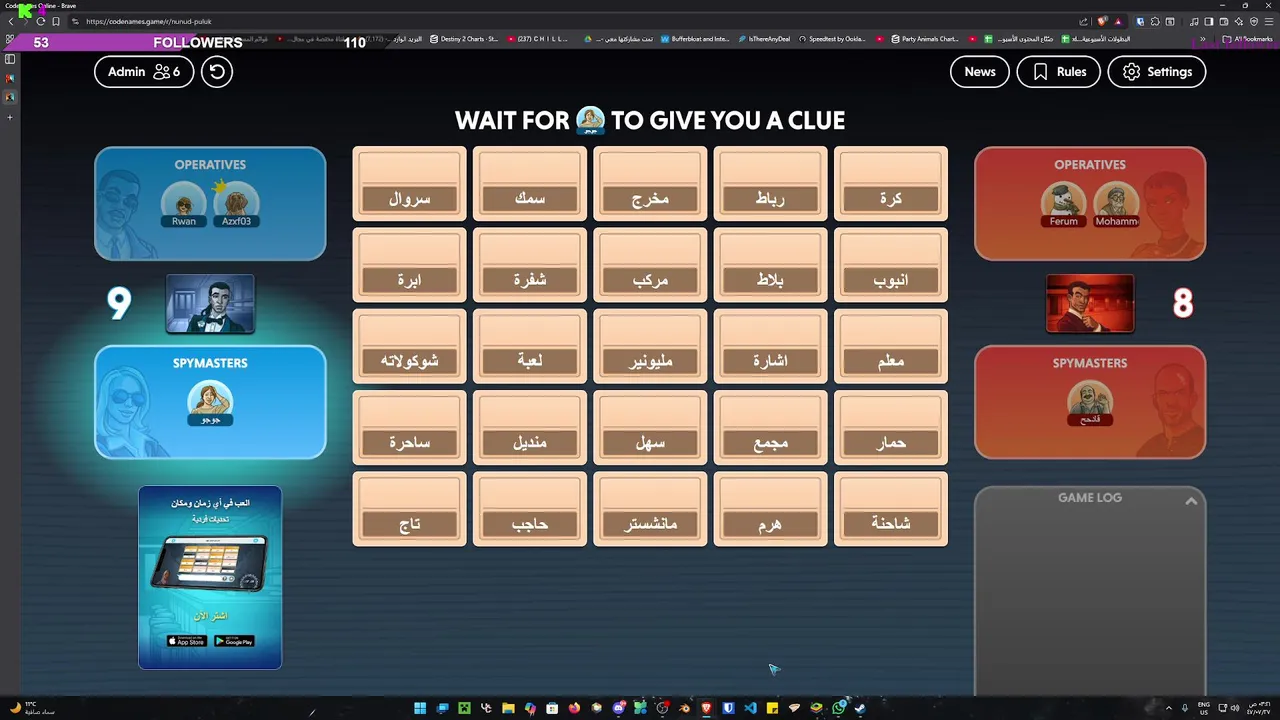Open the News button
Image resolution: width=1280 pixels, height=720 pixels.
[x=980, y=72]
